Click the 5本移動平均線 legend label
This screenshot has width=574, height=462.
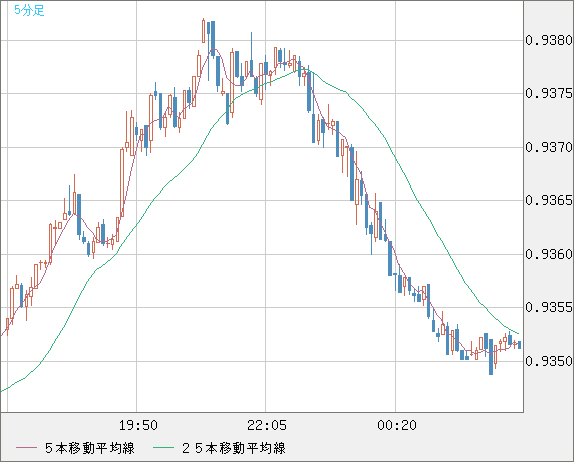point(90,448)
